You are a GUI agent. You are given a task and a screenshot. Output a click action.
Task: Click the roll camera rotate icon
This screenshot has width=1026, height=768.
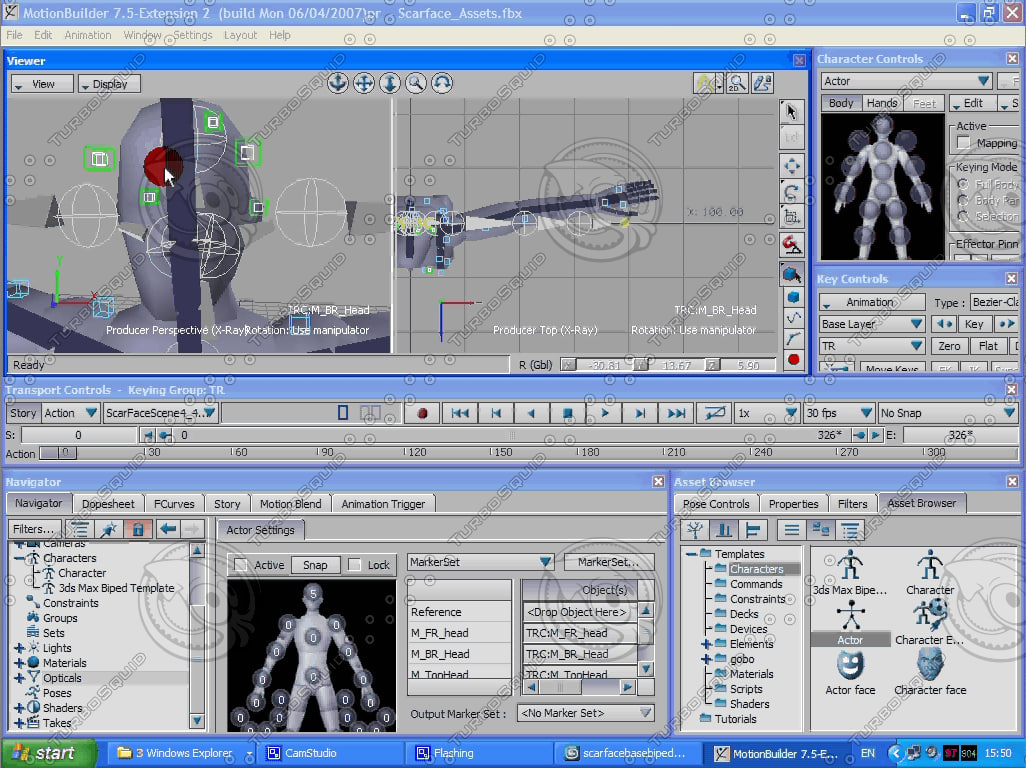442,83
